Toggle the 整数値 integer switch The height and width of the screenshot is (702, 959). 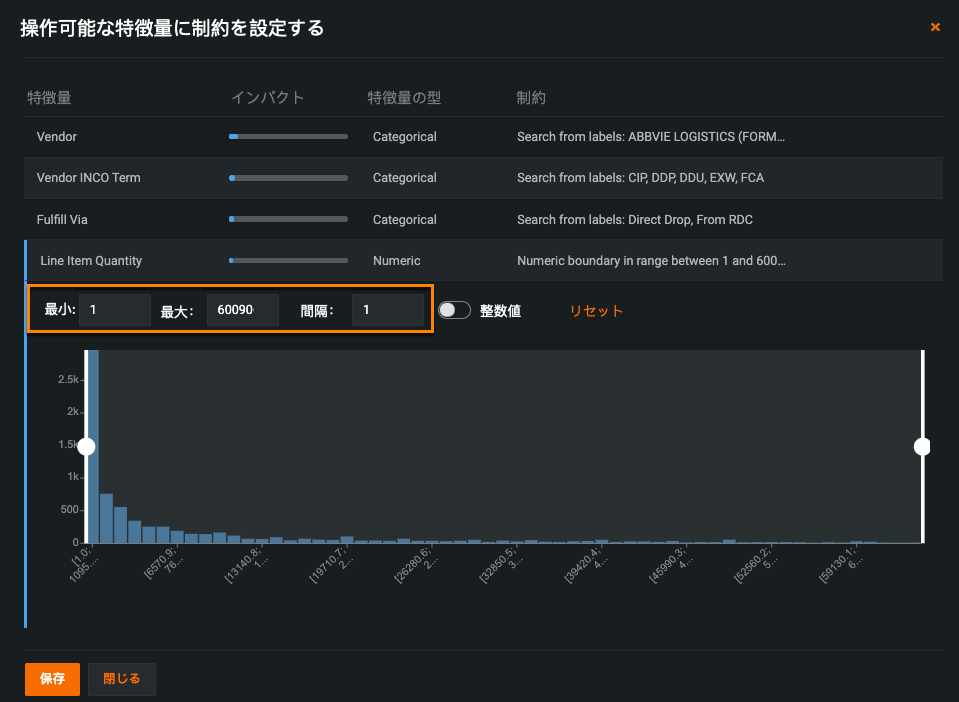tap(454, 311)
